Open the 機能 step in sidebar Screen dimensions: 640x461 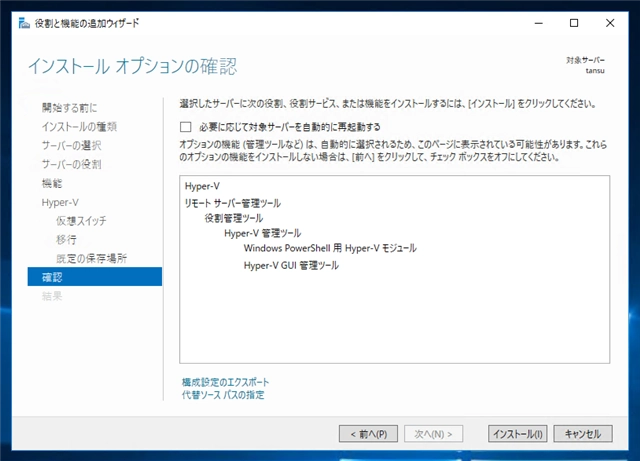click(52, 183)
